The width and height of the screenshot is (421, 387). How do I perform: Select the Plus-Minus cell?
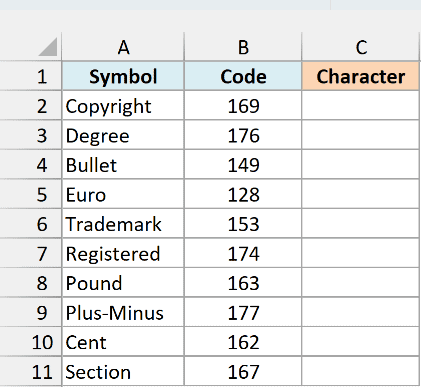click(123, 312)
